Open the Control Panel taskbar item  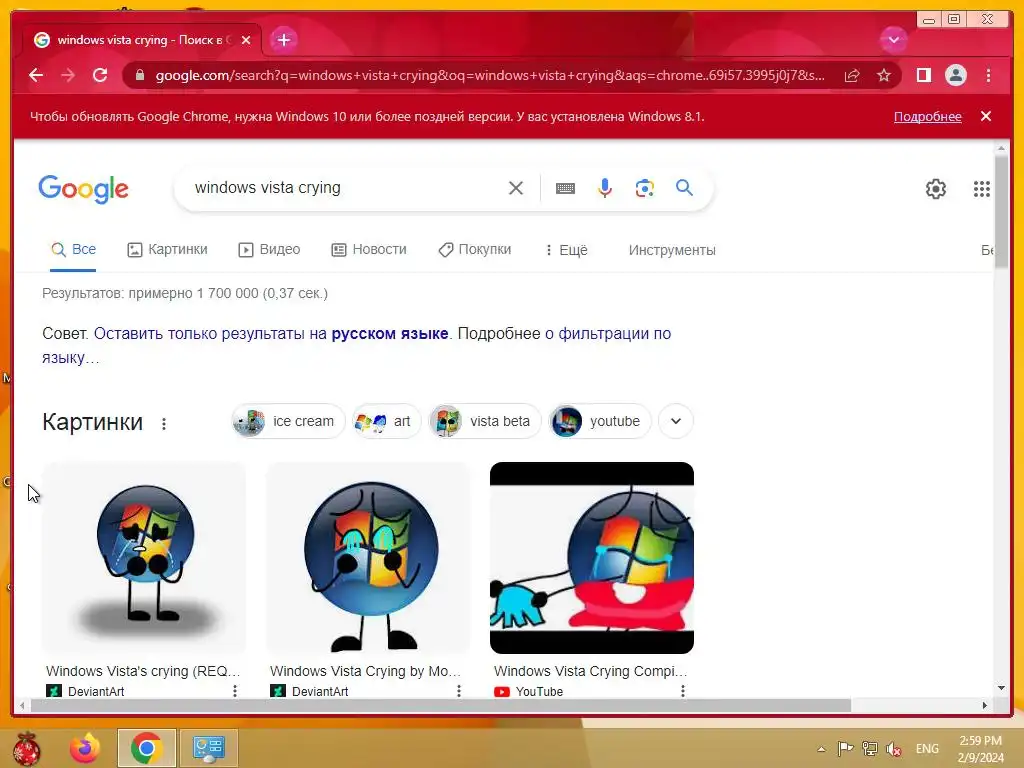(209, 748)
